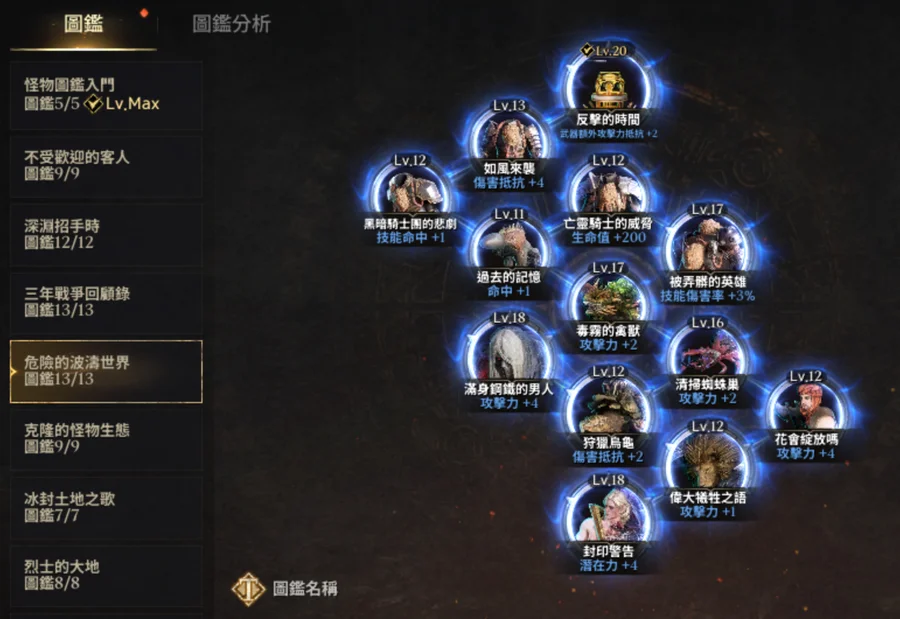
Task: Select the 克隆的怪物生態 list item
Action: click(106, 439)
